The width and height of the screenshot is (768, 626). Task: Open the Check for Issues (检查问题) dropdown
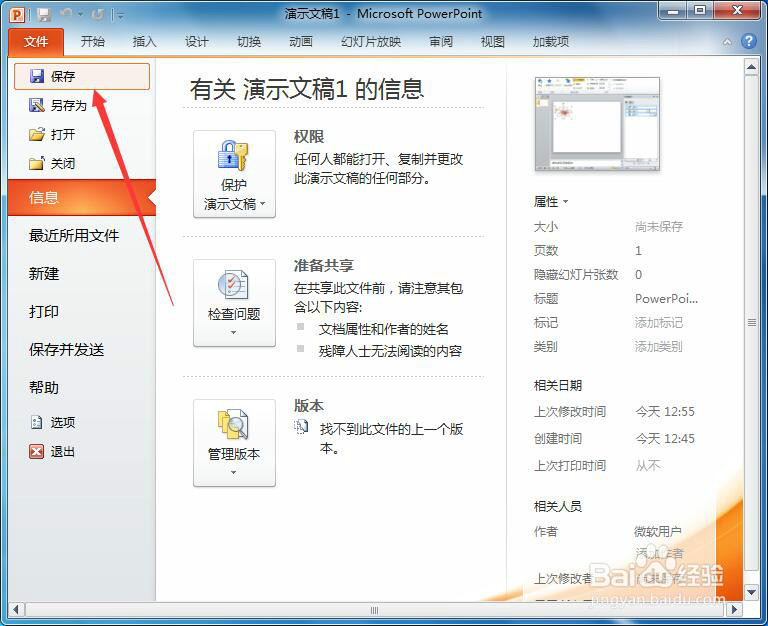click(x=234, y=303)
